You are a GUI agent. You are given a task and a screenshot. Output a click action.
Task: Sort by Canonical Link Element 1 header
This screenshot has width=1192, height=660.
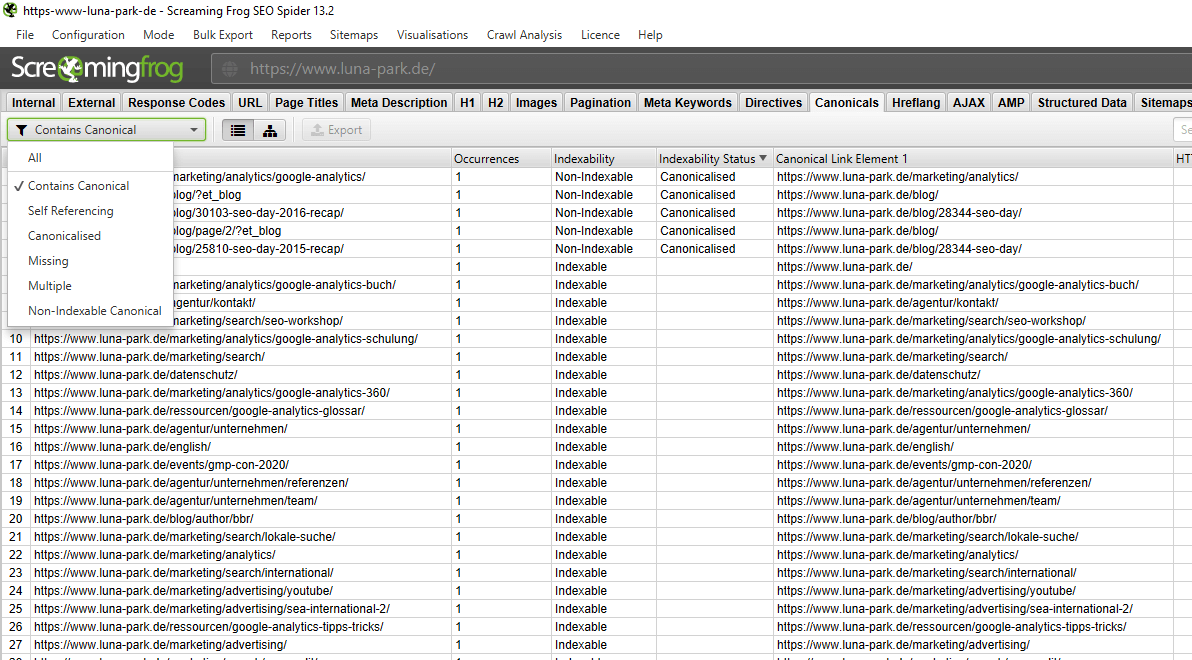coord(844,158)
